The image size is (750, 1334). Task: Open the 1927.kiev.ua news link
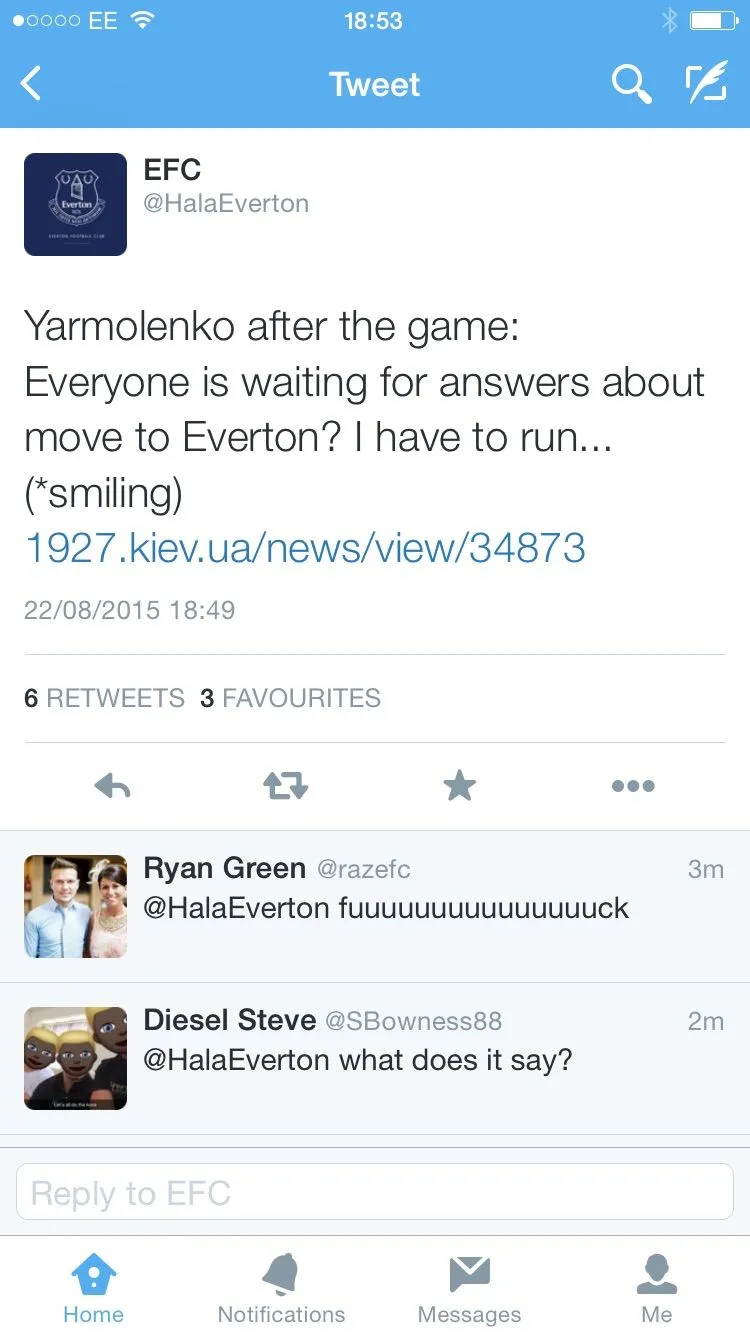(305, 547)
